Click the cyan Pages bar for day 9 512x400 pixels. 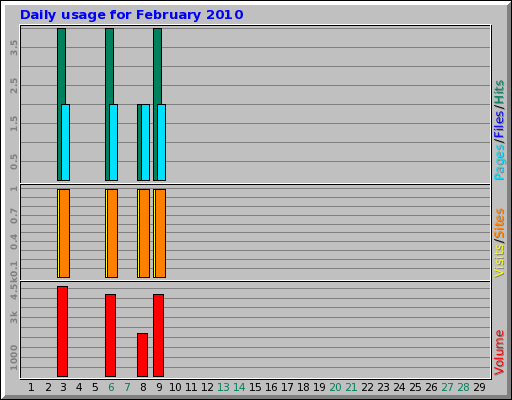[x=162, y=142]
